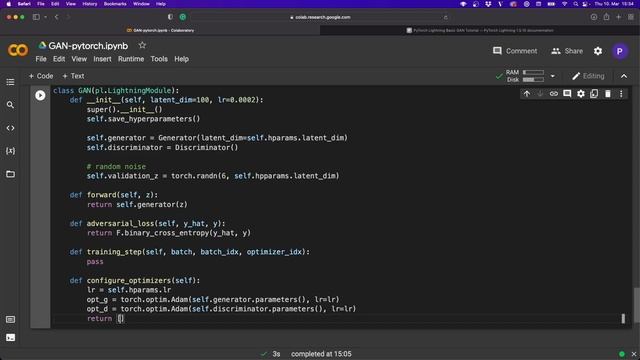Screen dimensions: 640x360
Task: Open a new Safari tab
Action: pos(619,17)
